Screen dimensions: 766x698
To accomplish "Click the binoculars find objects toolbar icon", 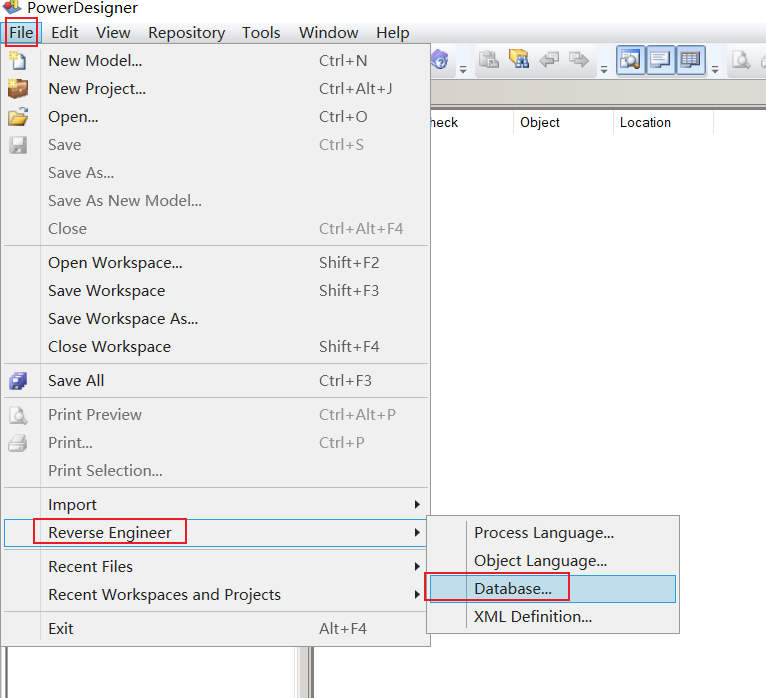I will [x=519, y=60].
